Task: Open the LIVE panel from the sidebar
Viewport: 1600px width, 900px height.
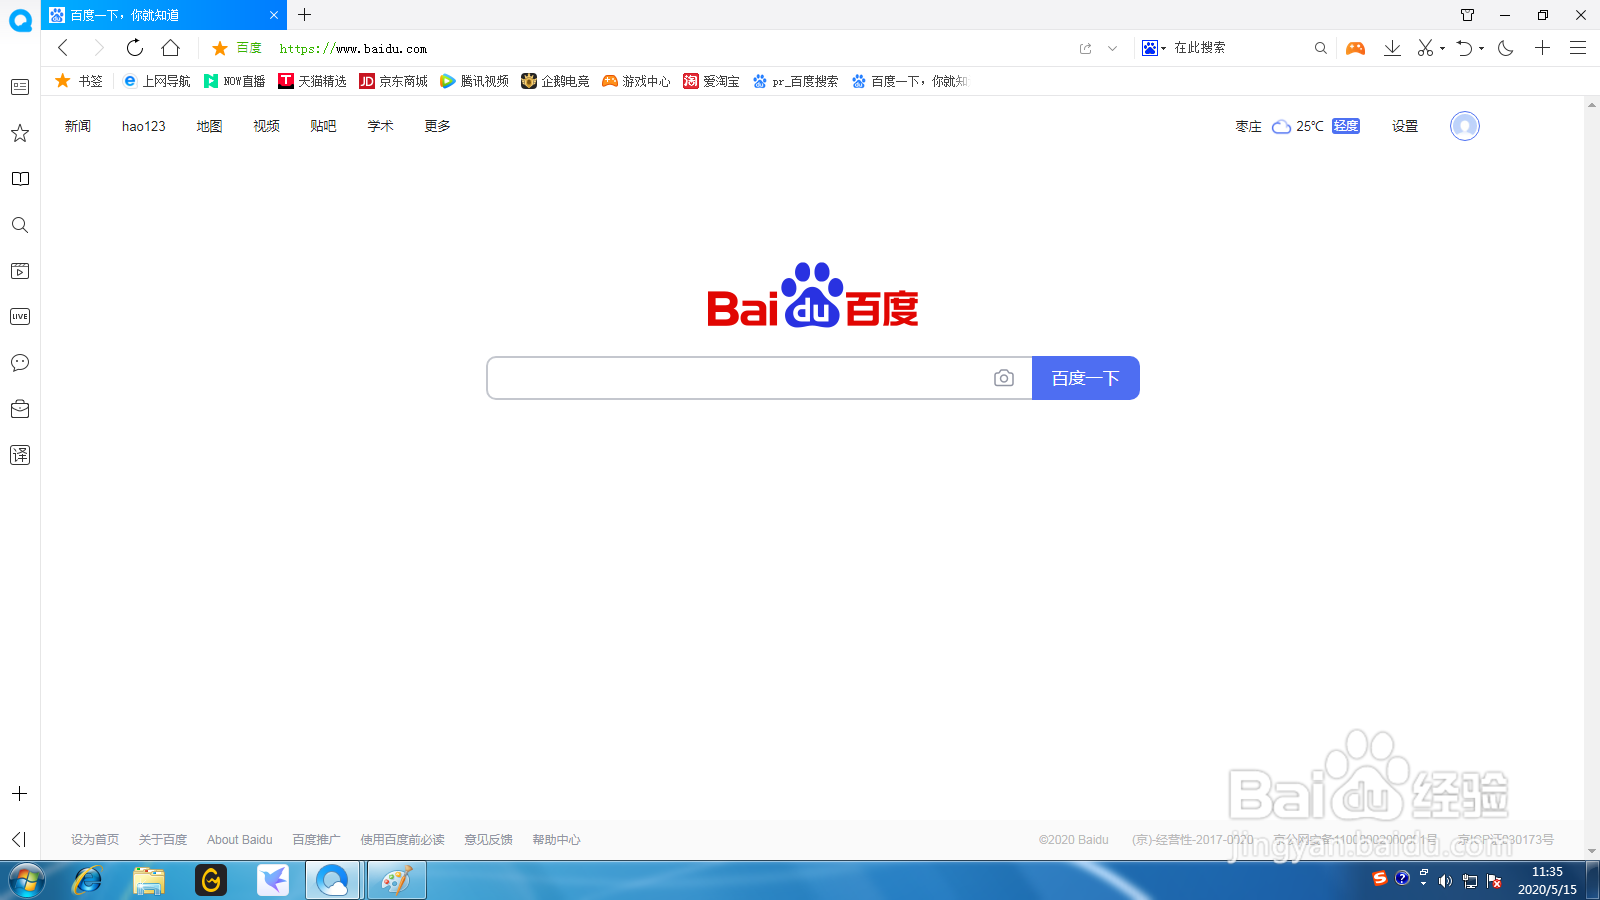Action: tap(20, 316)
